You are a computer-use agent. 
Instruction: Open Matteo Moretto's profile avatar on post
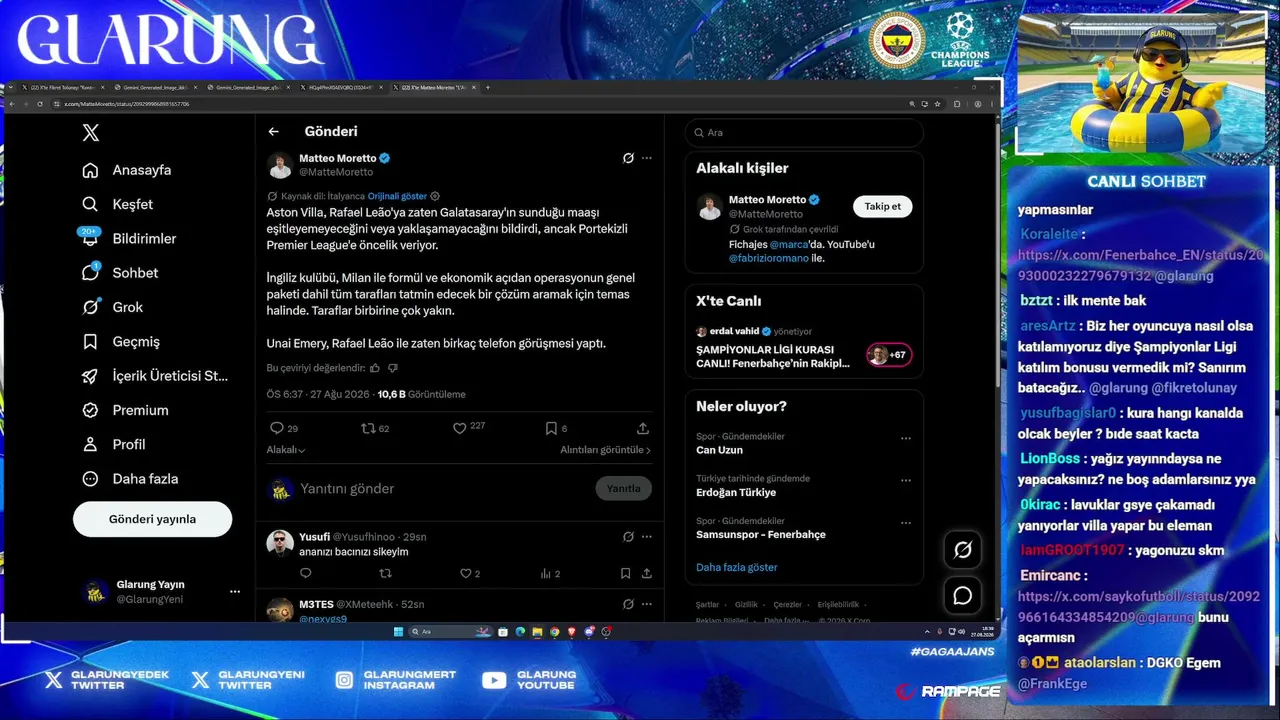(x=280, y=164)
